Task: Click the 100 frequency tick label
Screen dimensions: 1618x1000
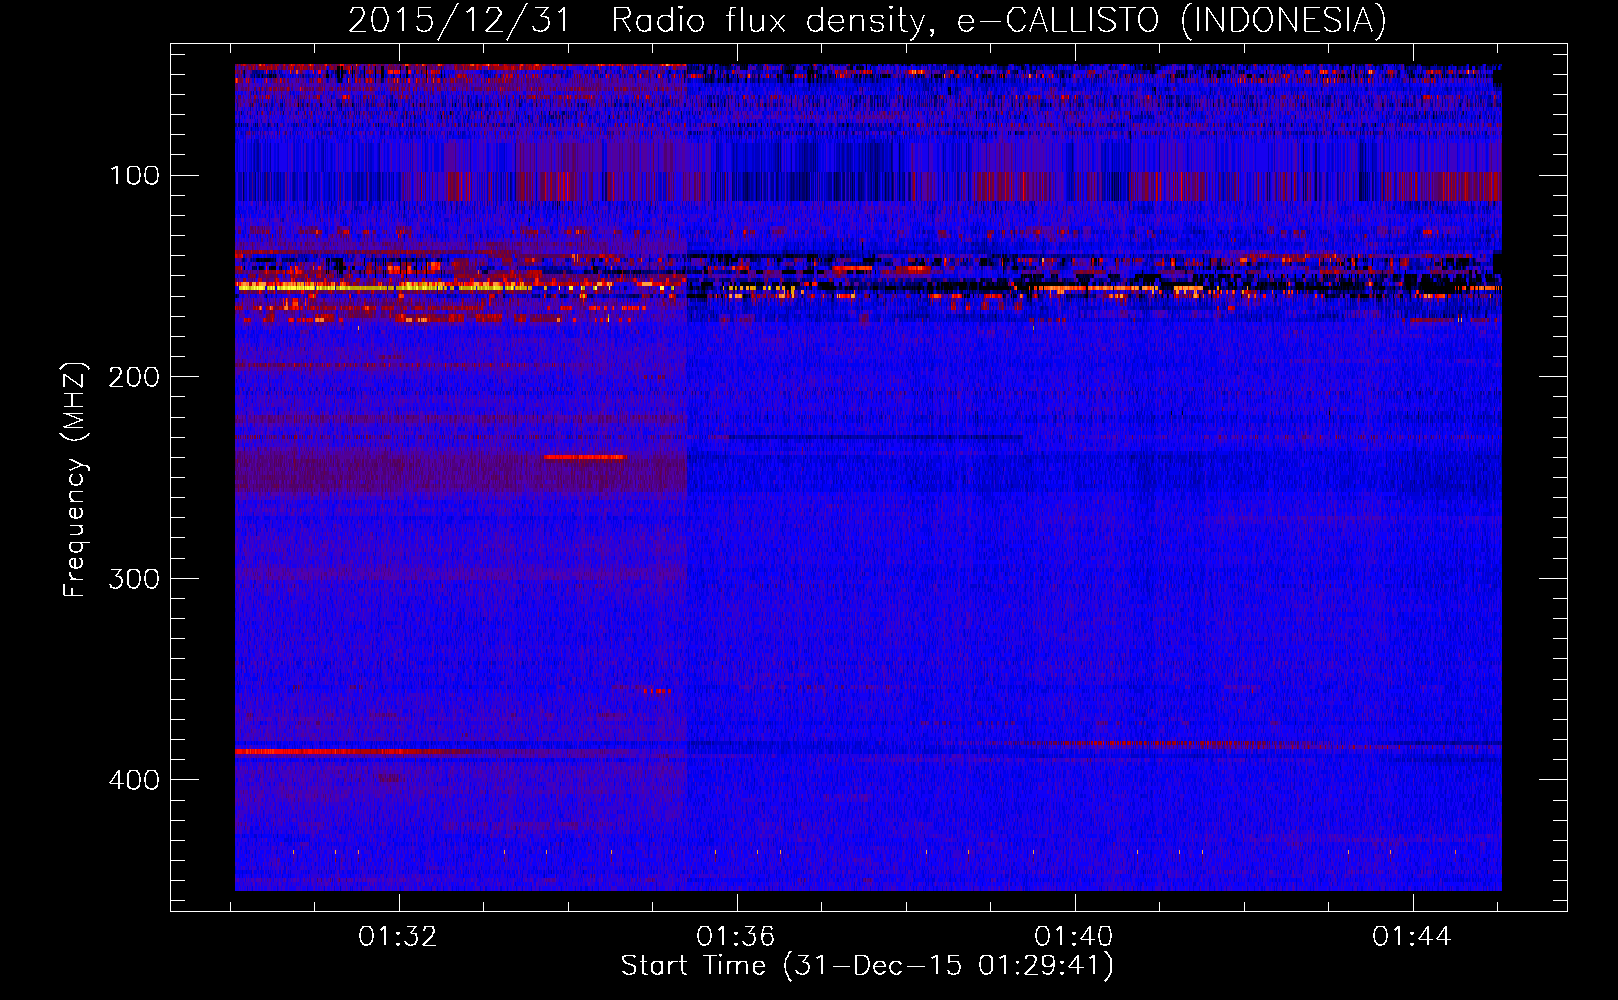Action: point(134,176)
